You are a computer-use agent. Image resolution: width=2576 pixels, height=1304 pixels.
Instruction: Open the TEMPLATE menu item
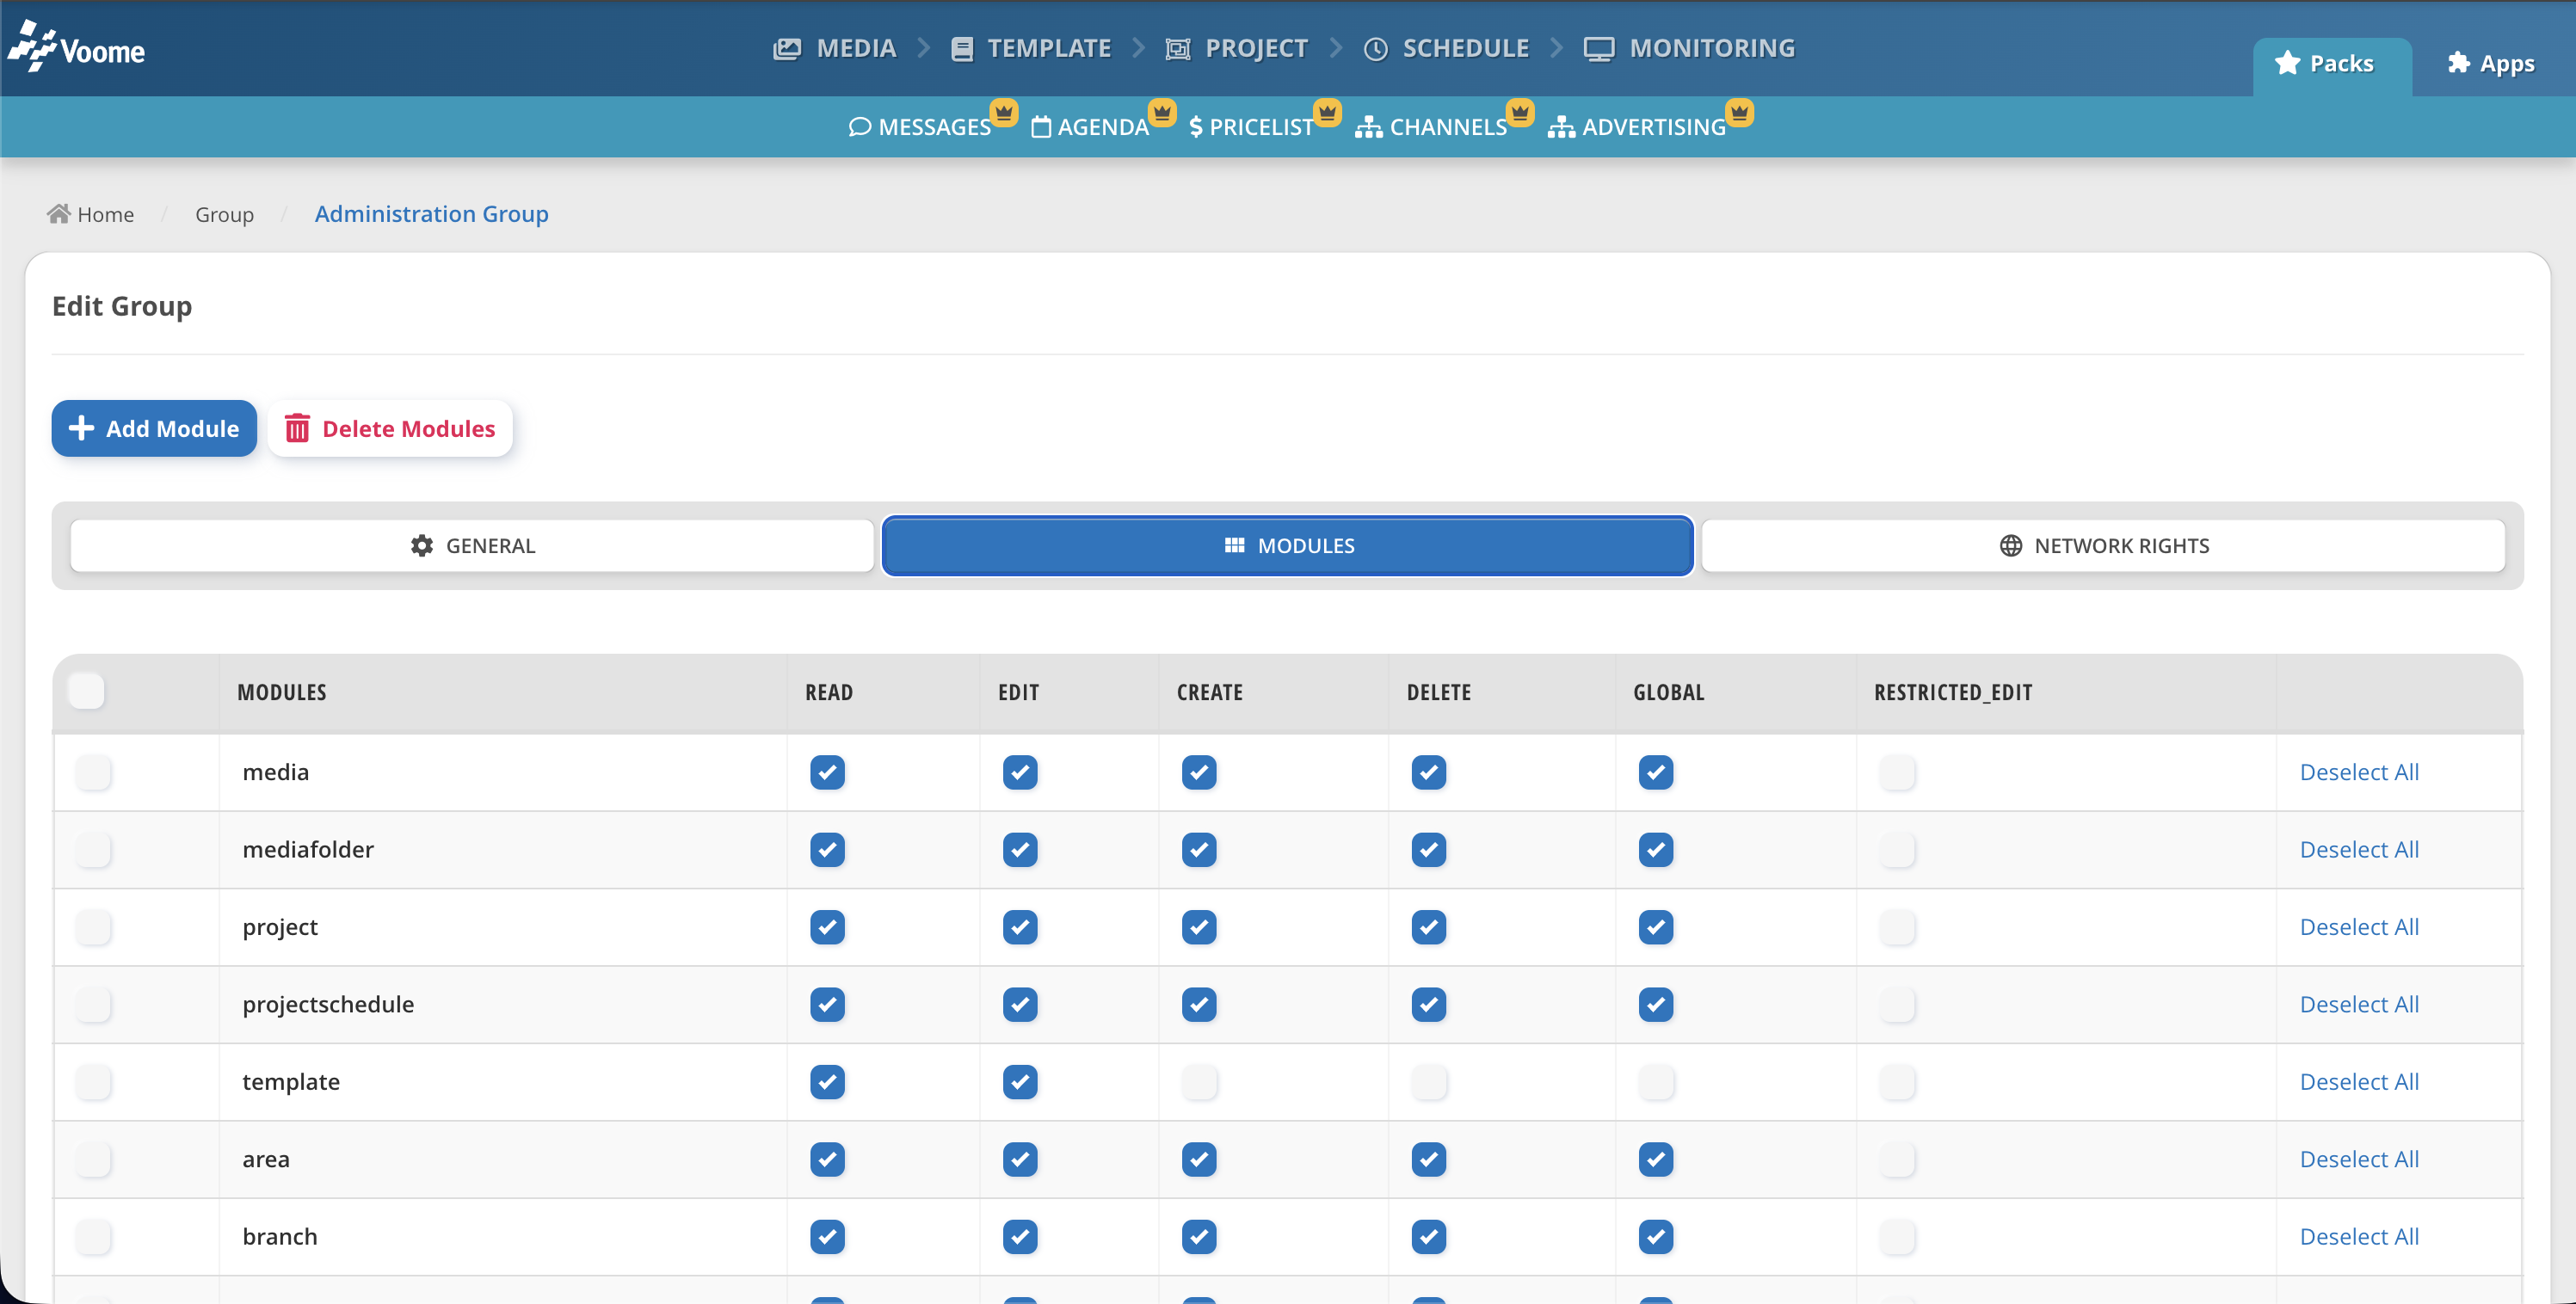click(1031, 48)
